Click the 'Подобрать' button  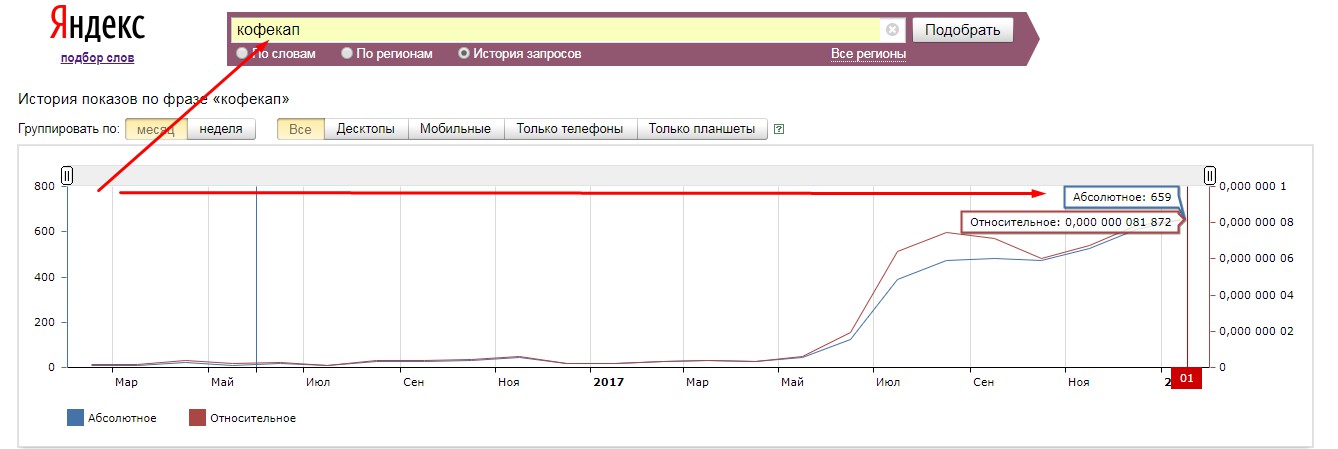963,30
